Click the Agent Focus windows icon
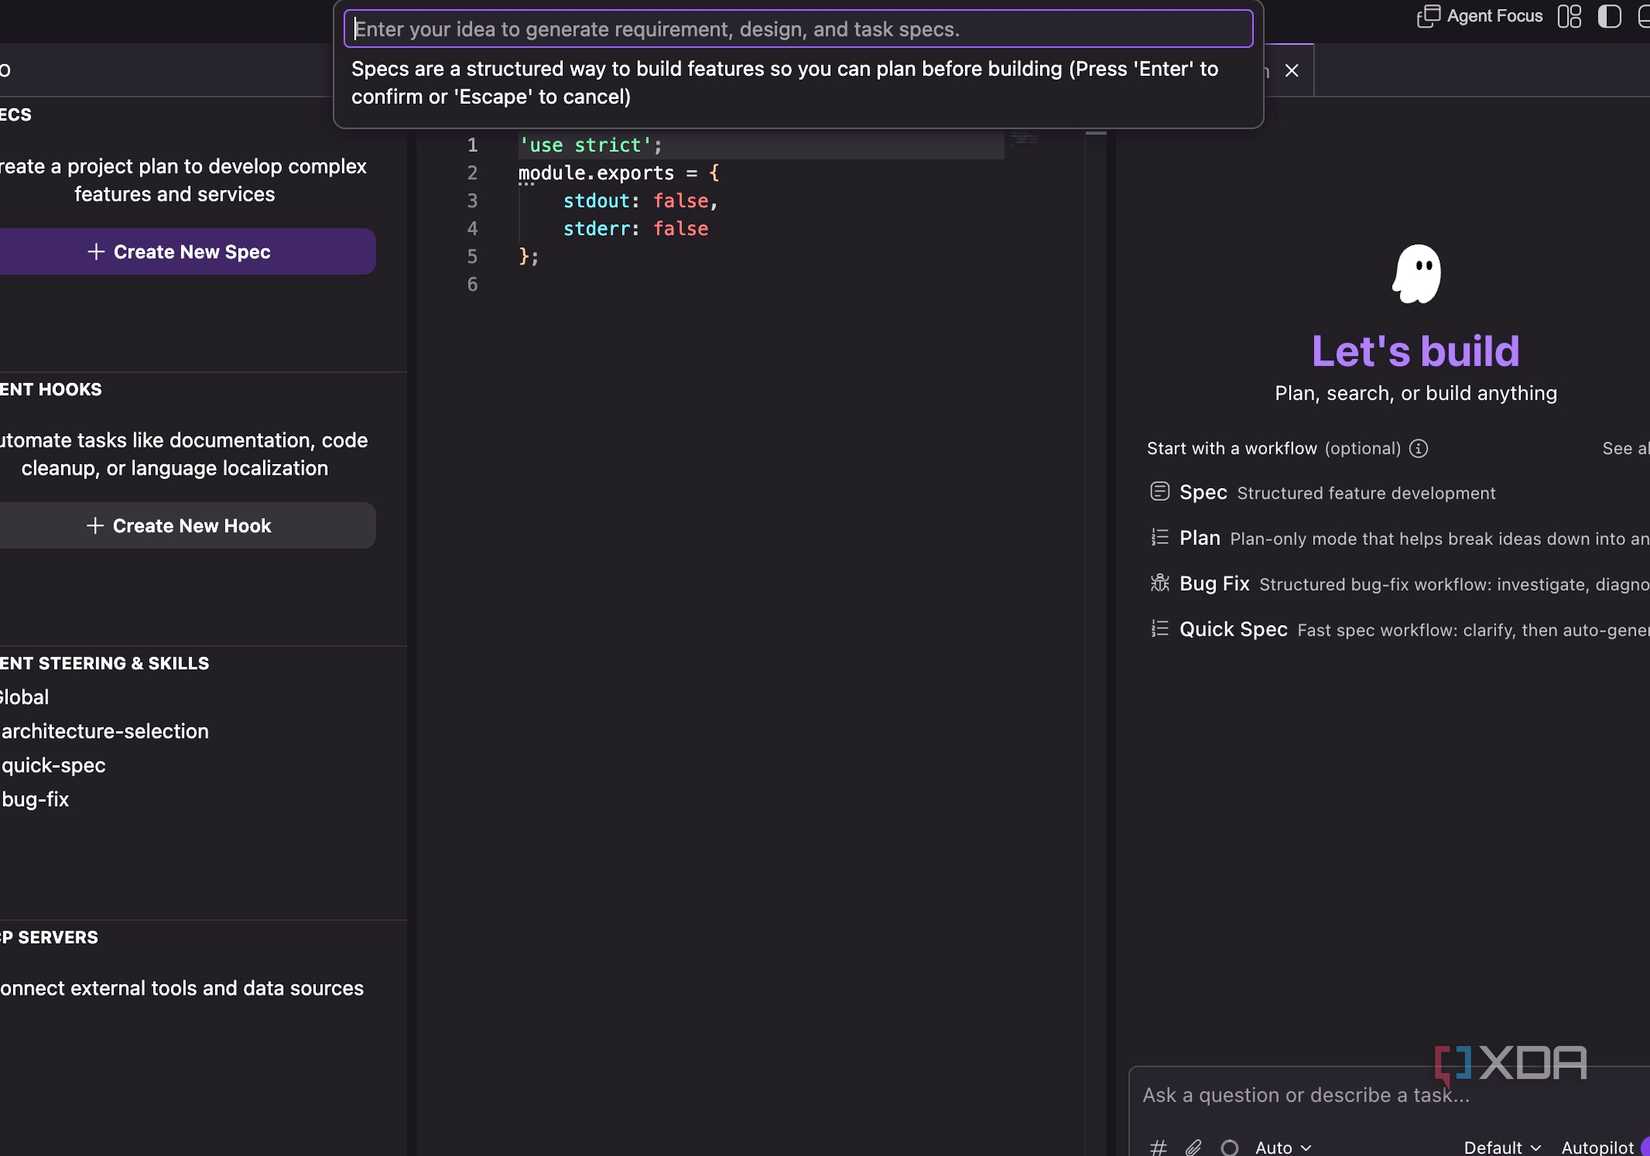Viewport: 1650px width, 1156px height. point(1428,16)
